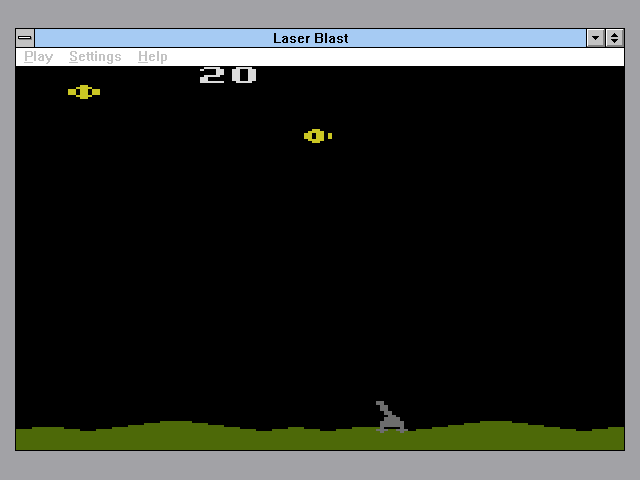Click the green hill on the left side

click(x=175, y=434)
